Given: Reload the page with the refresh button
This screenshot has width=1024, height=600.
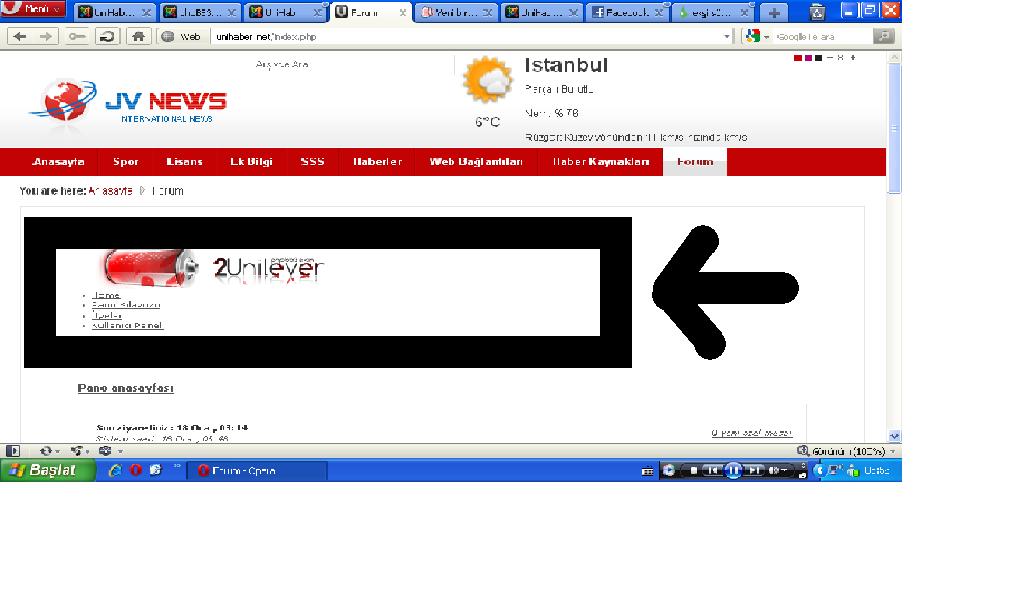Looking at the screenshot, I should click(x=107, y=37).
